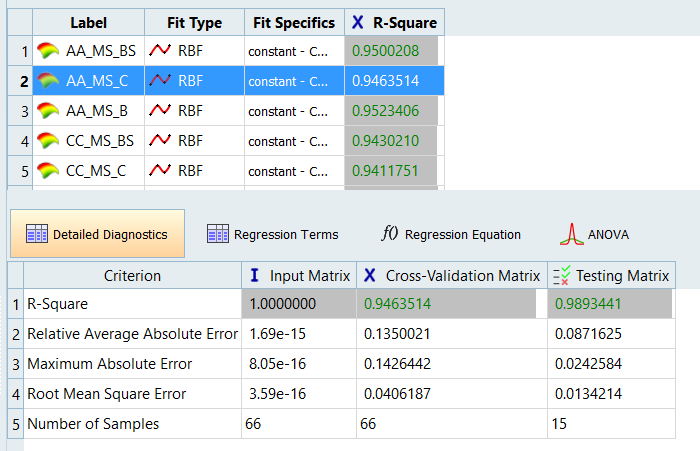This screenshot has height=451, width=700.
Task: Click the rainbow surface icon for AA_MS_BS
Action: point(48,51)
